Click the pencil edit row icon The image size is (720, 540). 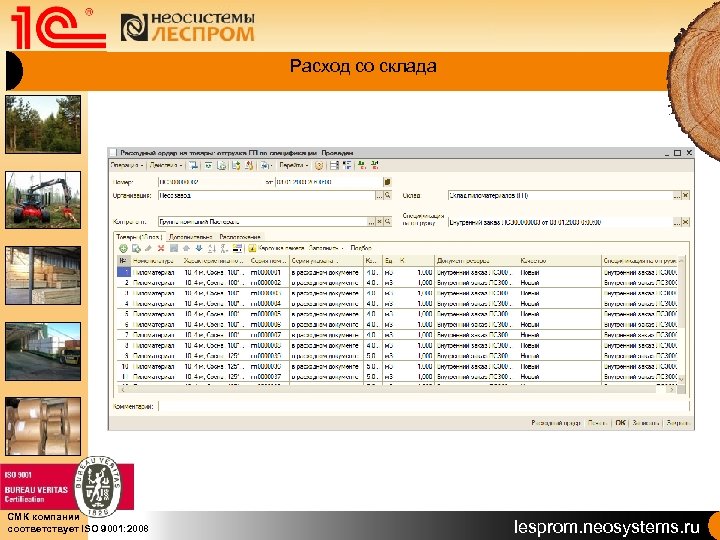tap(148, 248)
